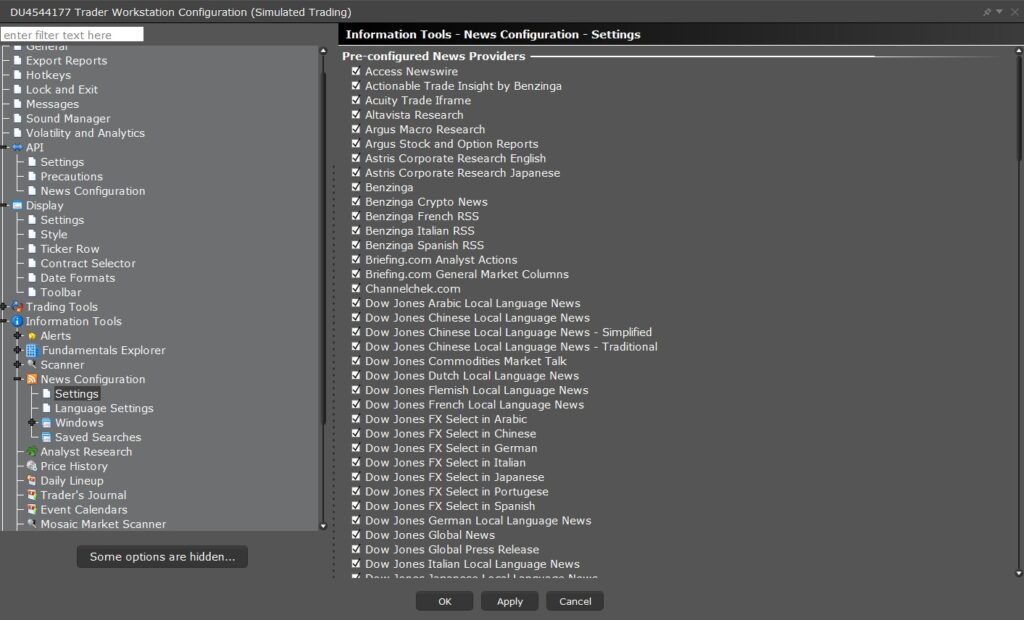Screen dimensions: 1024x620
Task: Click the Export Reports page icon
Action: [18, 60]
